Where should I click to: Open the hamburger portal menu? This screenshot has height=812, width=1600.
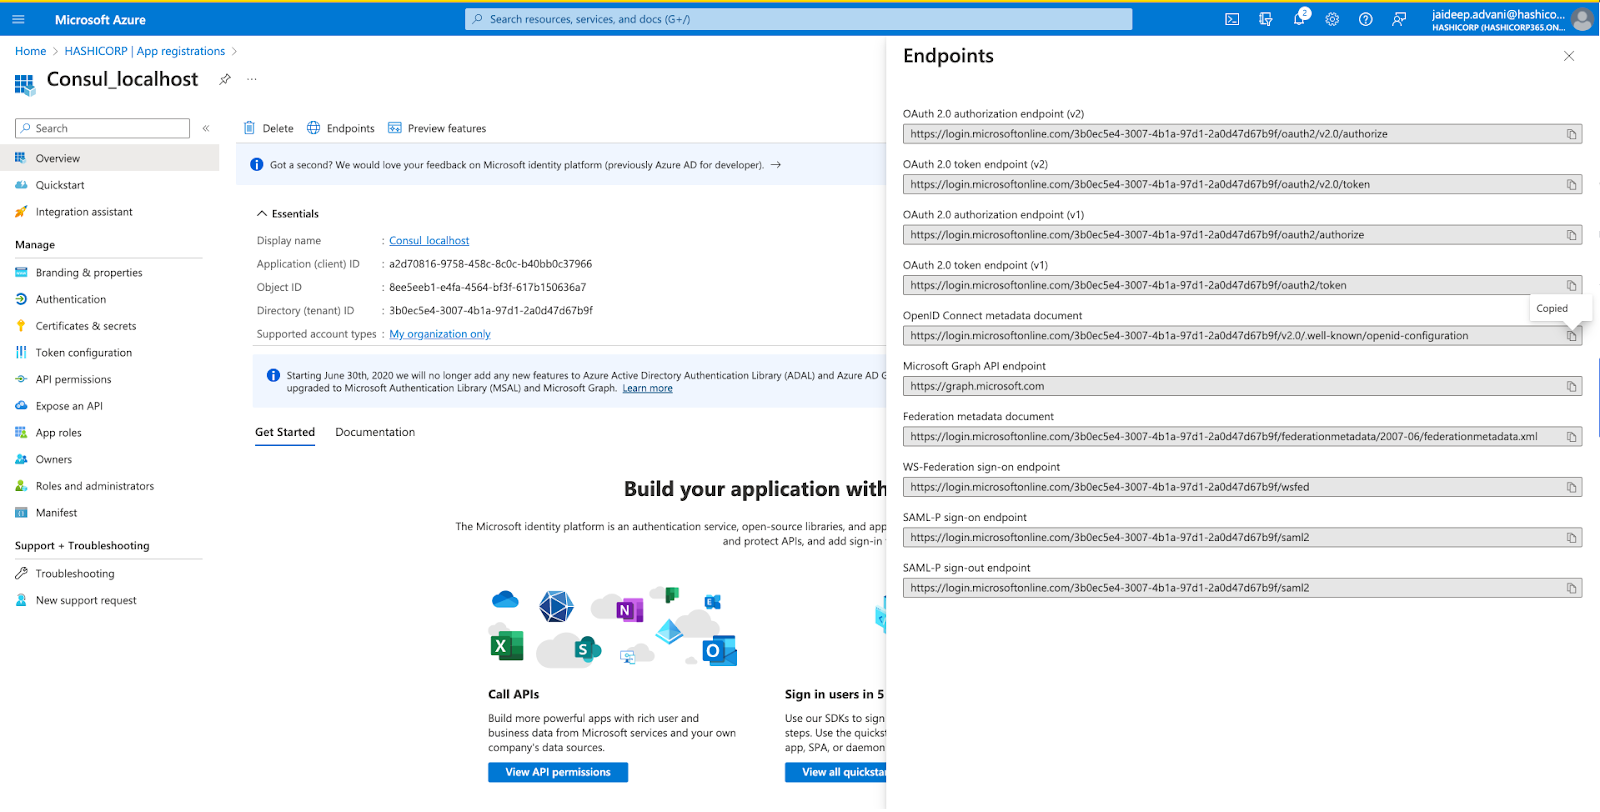click(x=18, y=19)
